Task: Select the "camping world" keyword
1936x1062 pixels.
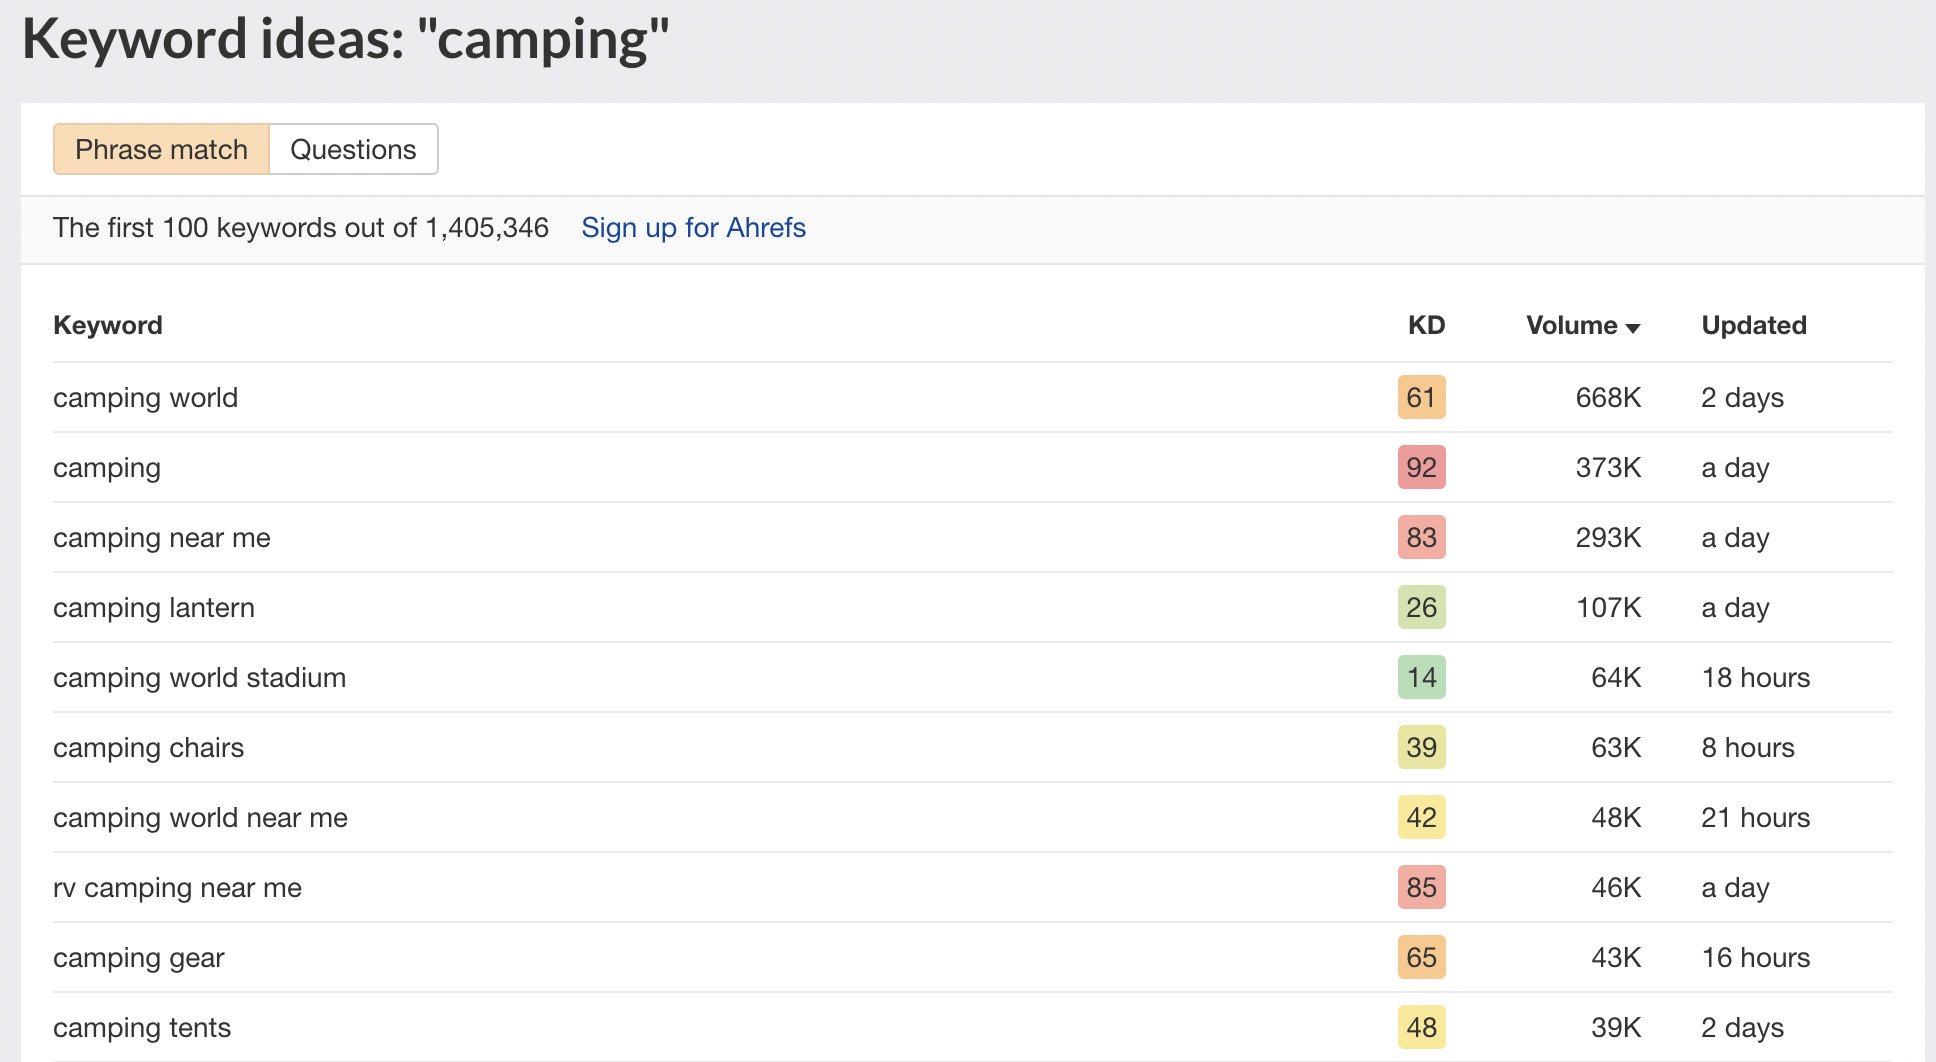Action: pos(145,398)
